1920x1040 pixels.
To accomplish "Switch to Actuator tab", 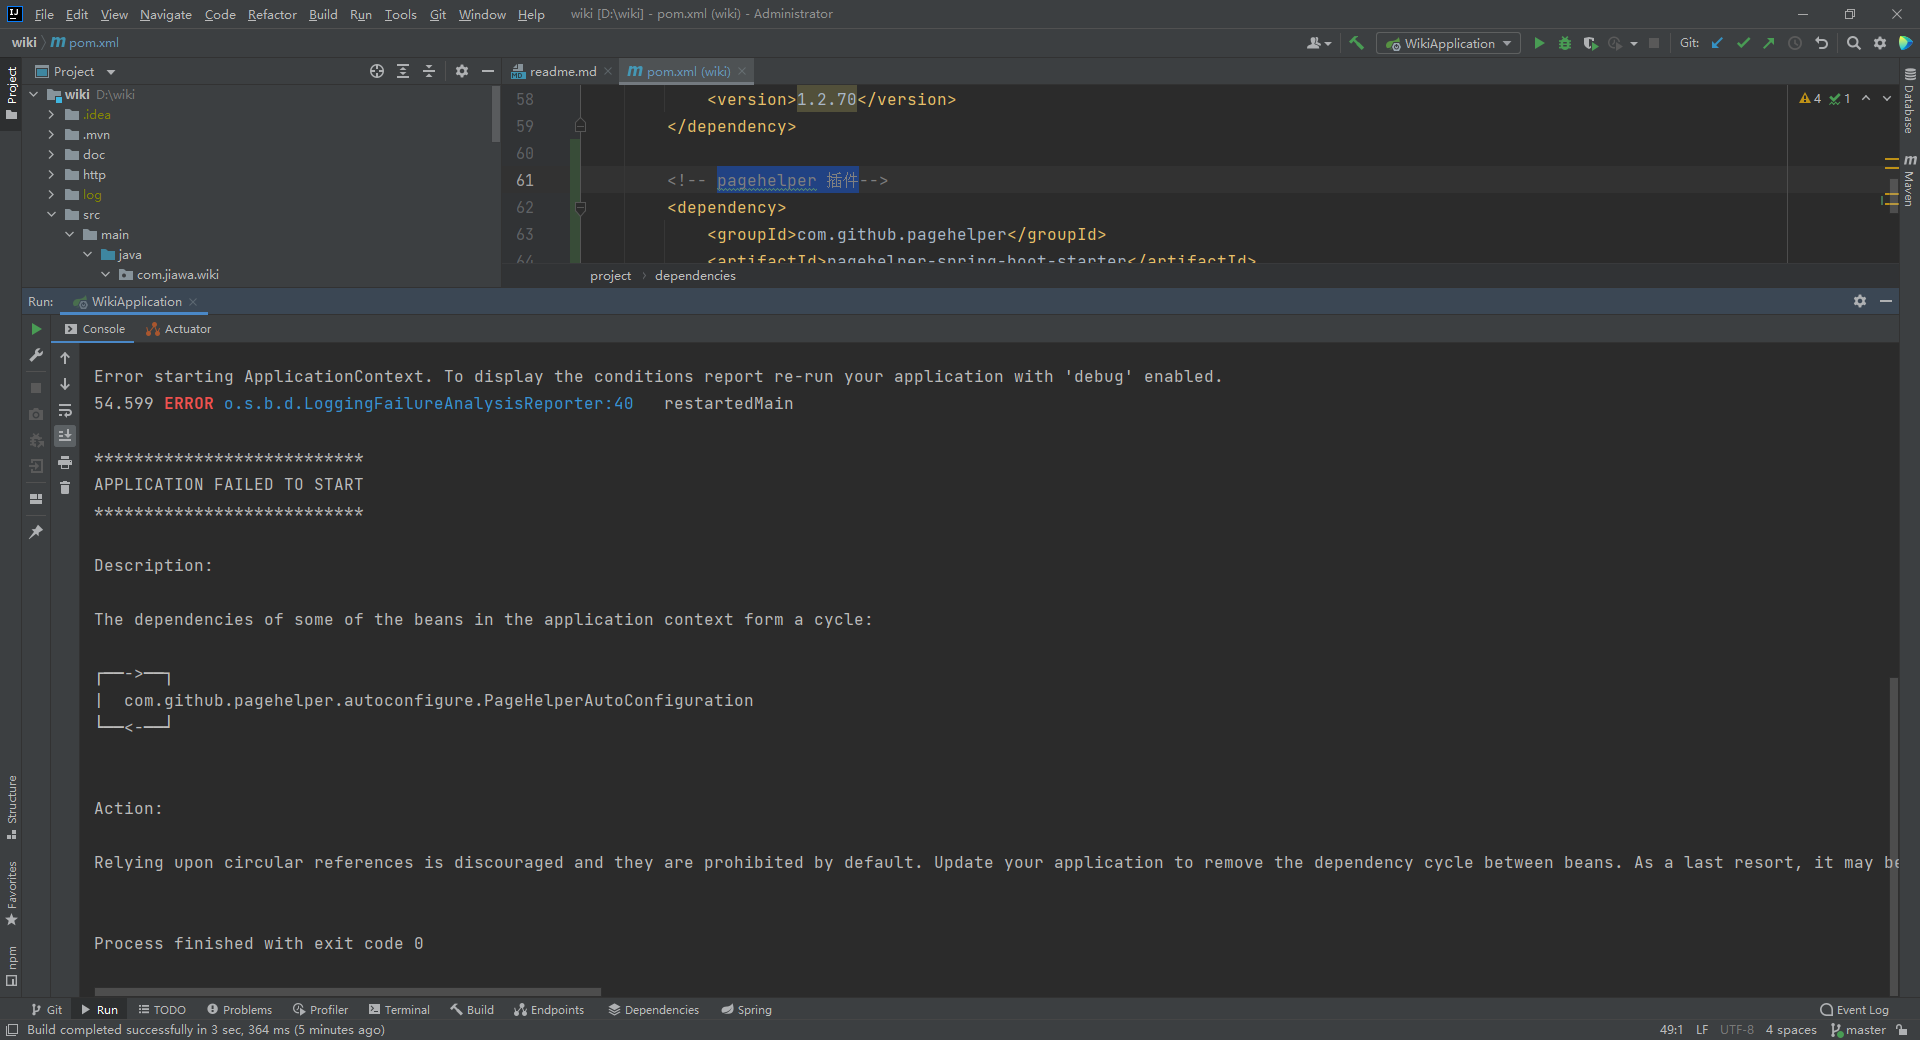I will pyautogui.click(x=178, y=329).
